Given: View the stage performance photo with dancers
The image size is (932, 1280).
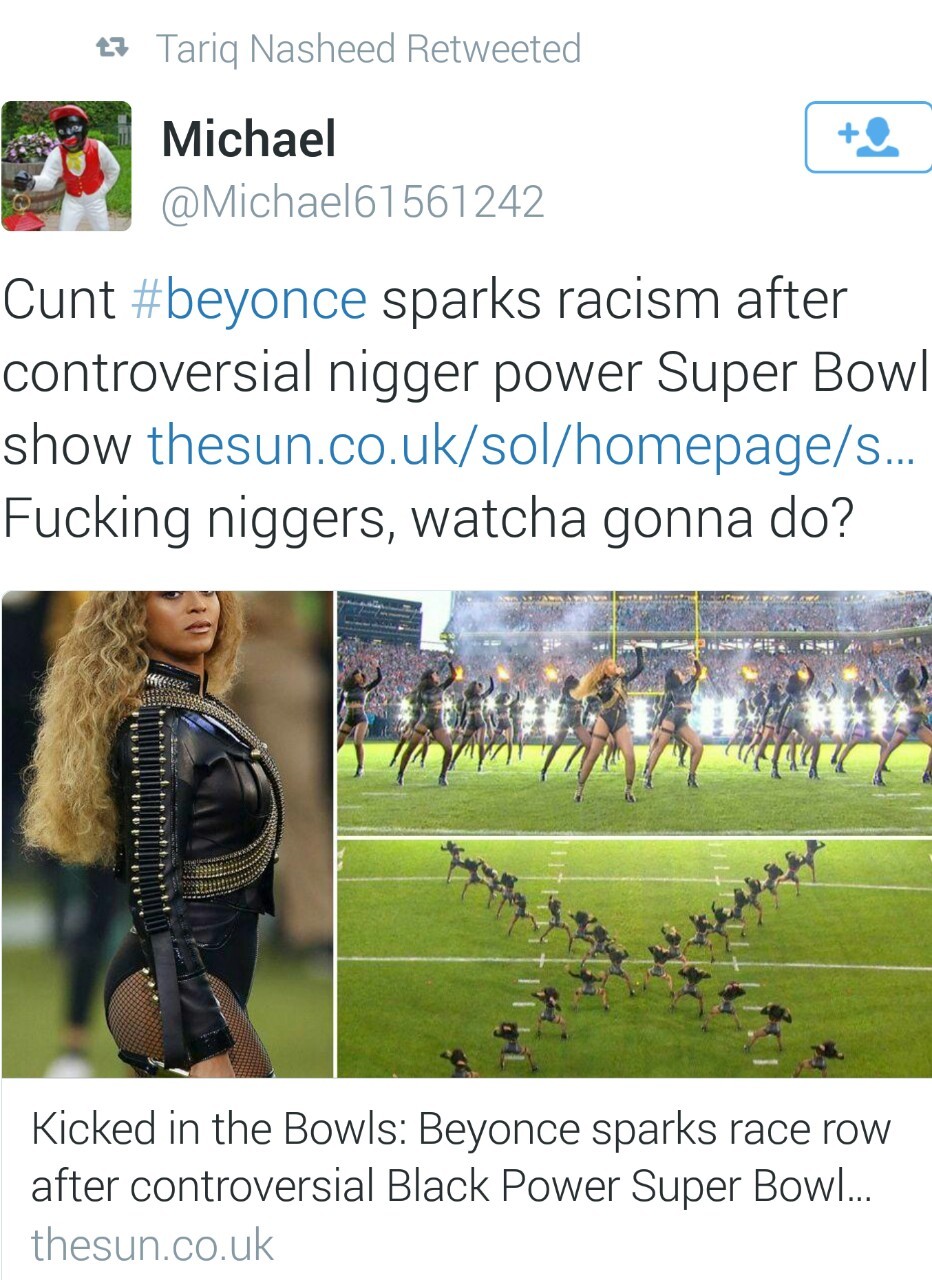Looking at the screenshot, I should [634, 712].
